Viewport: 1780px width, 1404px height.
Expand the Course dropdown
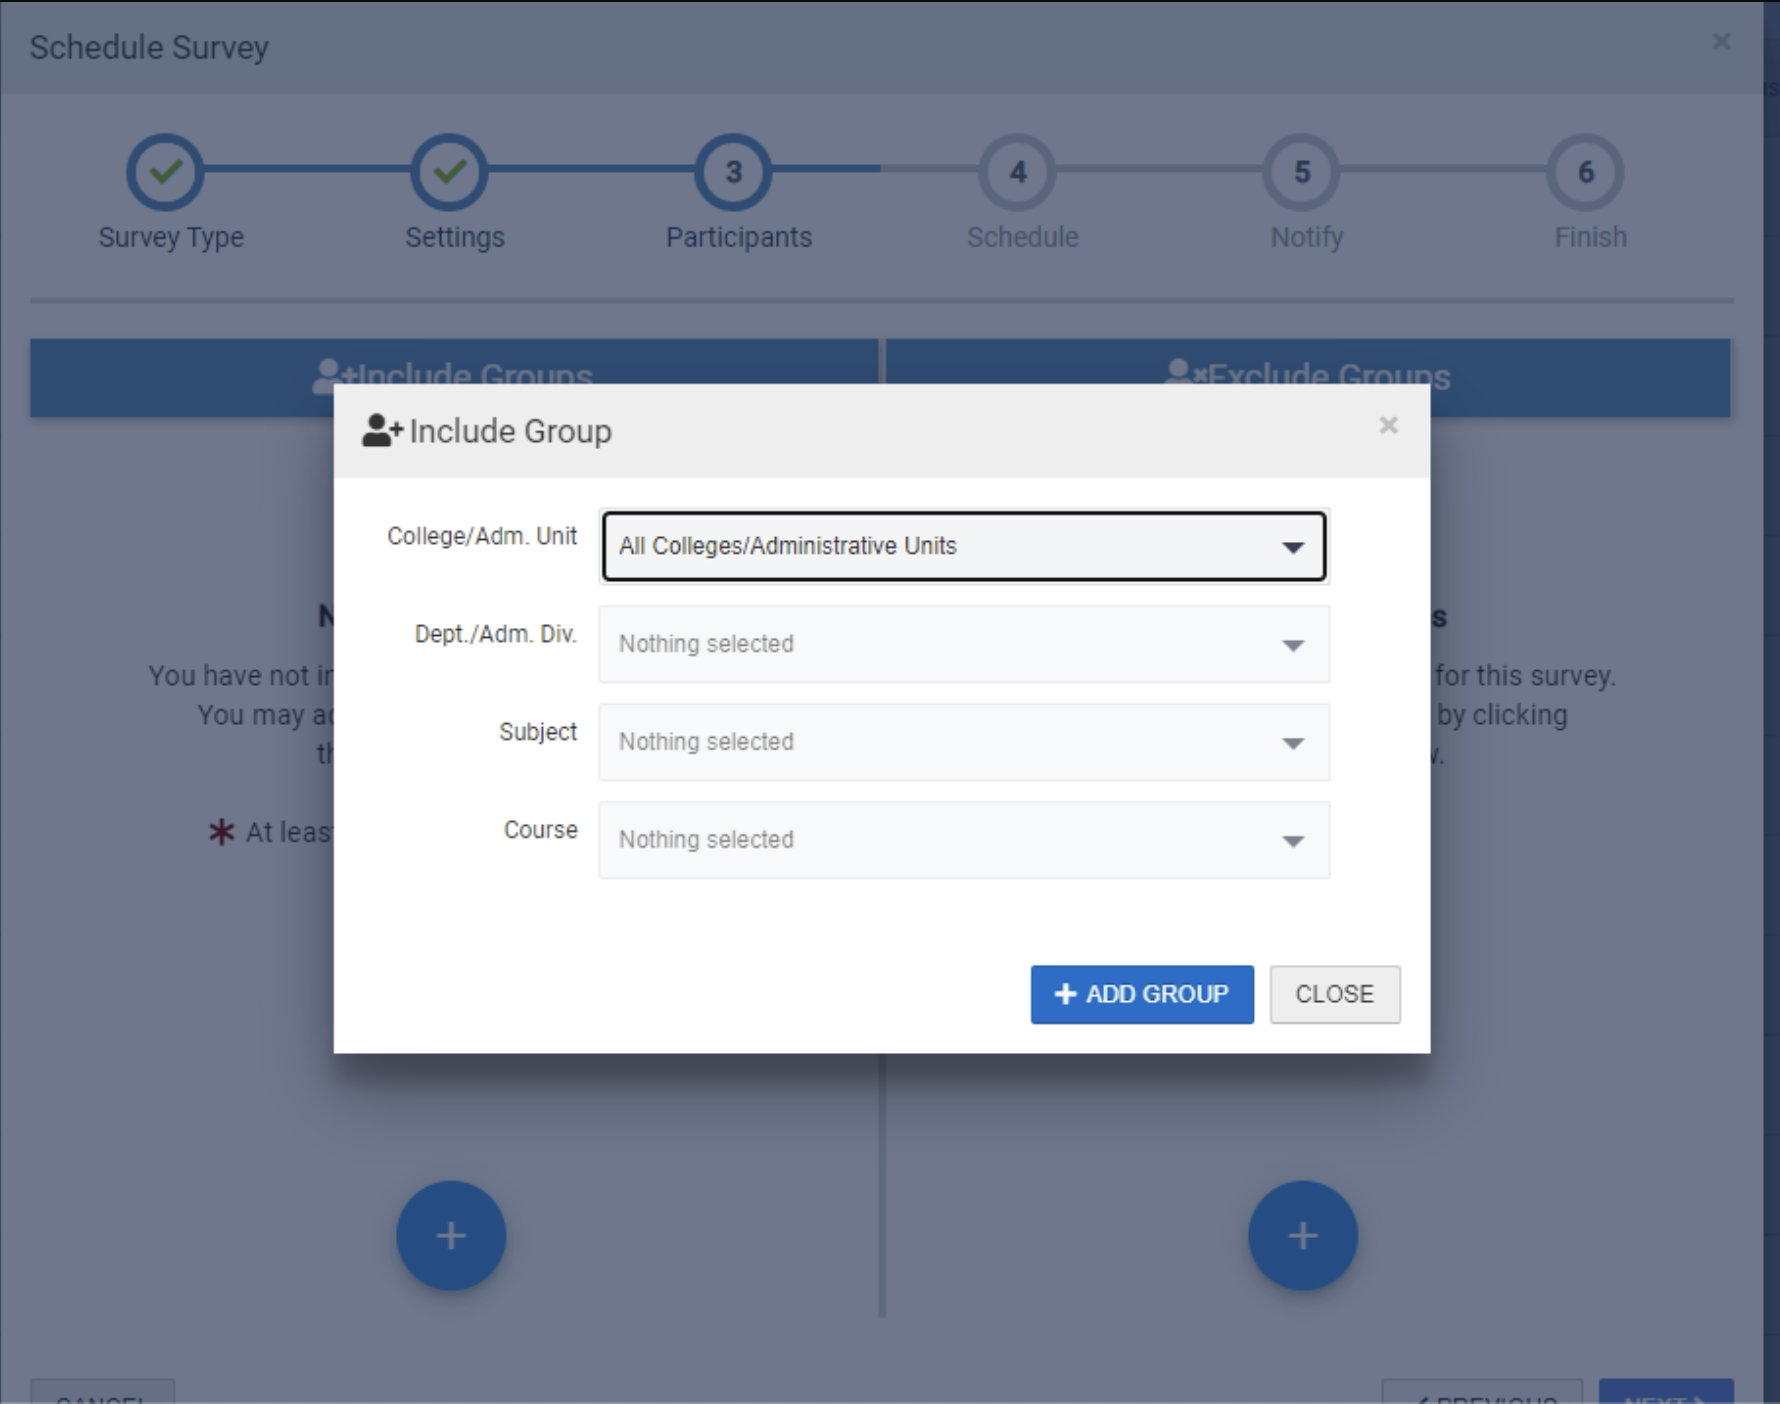tap(963, 840)
